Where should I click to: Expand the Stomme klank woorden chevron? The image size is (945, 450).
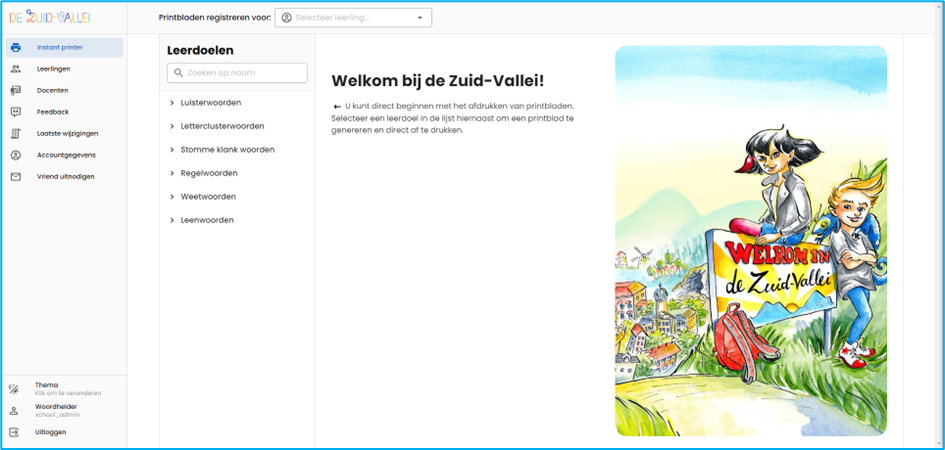[x=172, y=150]
